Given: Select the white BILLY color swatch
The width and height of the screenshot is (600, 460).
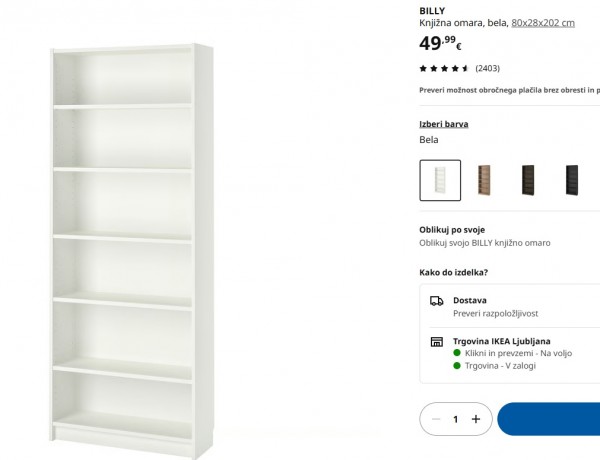Looking at the screenshot, I should click(x=440, y=180).
